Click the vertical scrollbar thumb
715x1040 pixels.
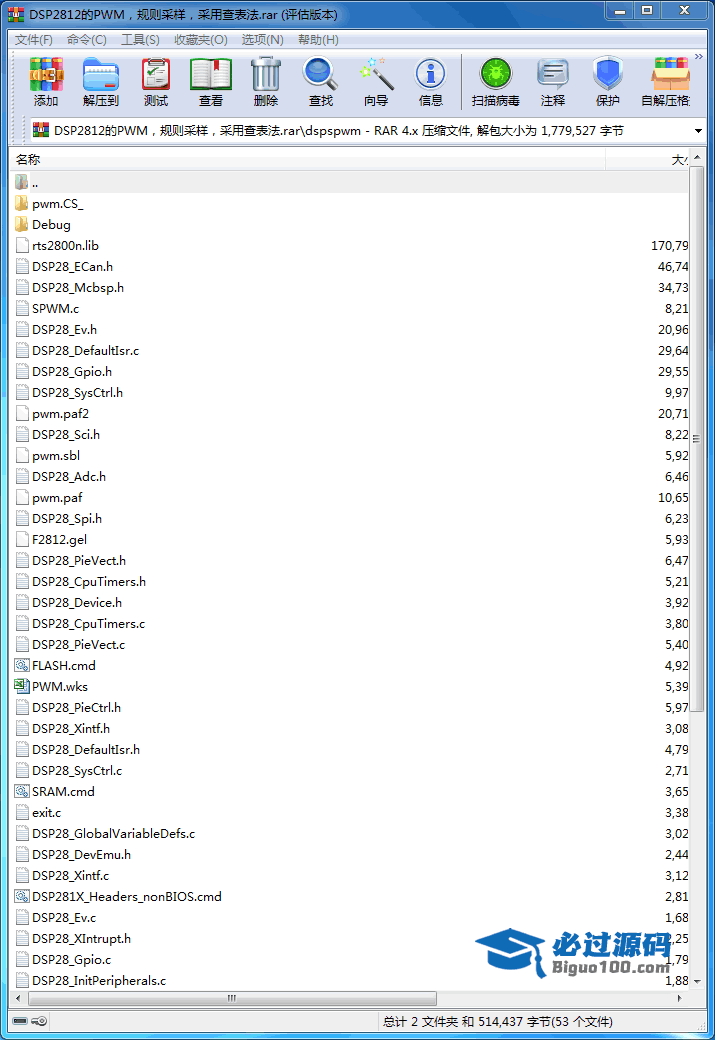696,438
